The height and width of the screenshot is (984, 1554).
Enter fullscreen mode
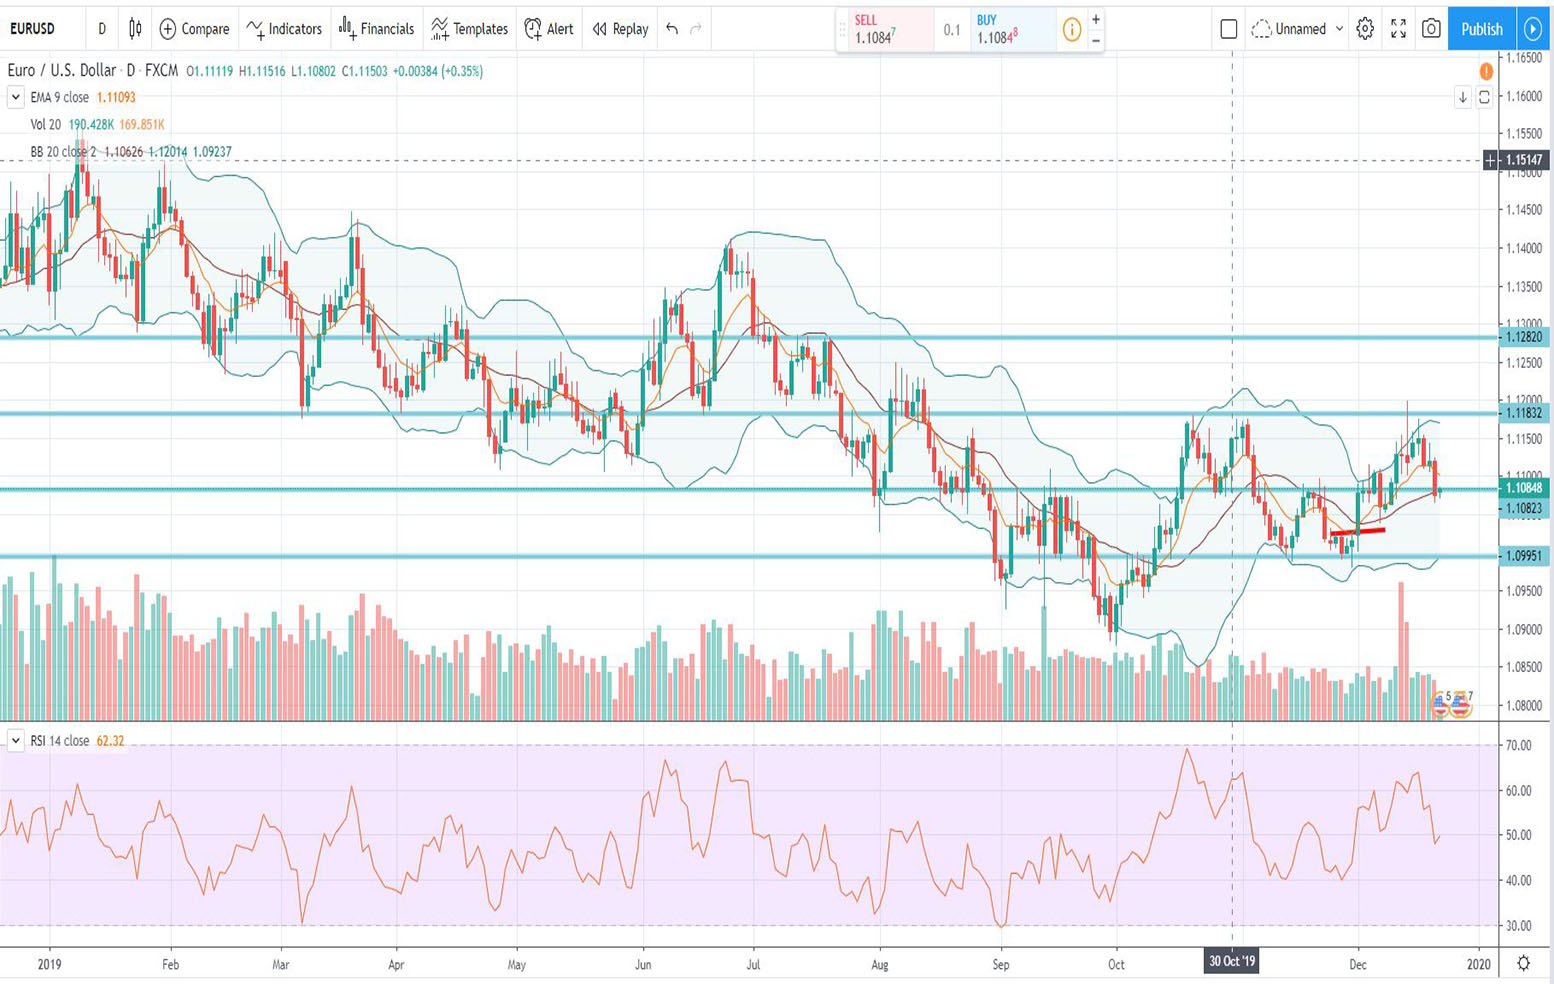(1398, 29)
